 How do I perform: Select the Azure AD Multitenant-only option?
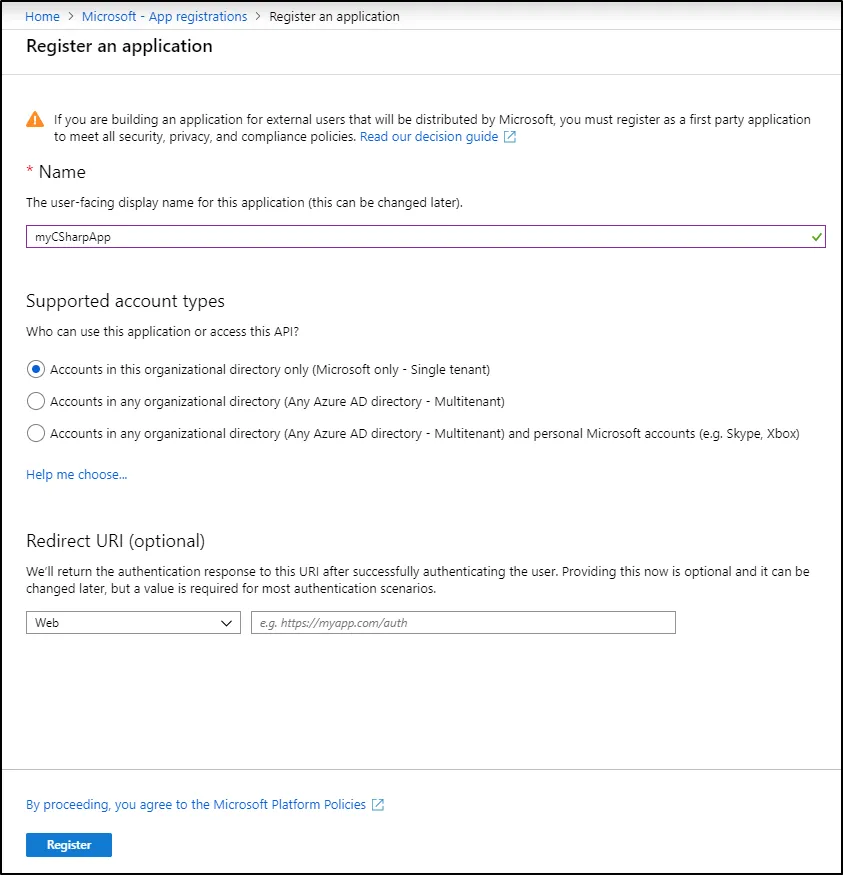[x=36, y=401]
